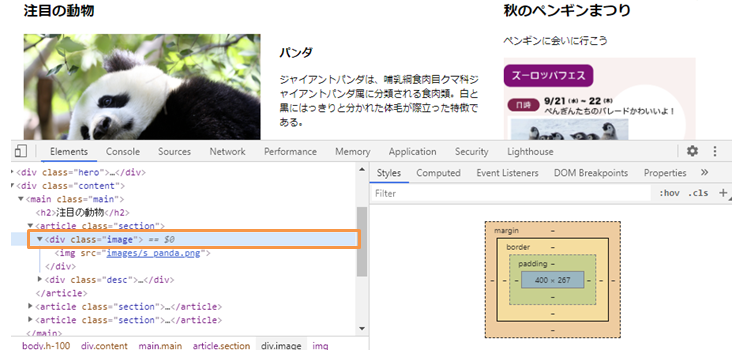Click the パンダ heading text
This screenshot has height=363, width=738.
click(296, 52)
